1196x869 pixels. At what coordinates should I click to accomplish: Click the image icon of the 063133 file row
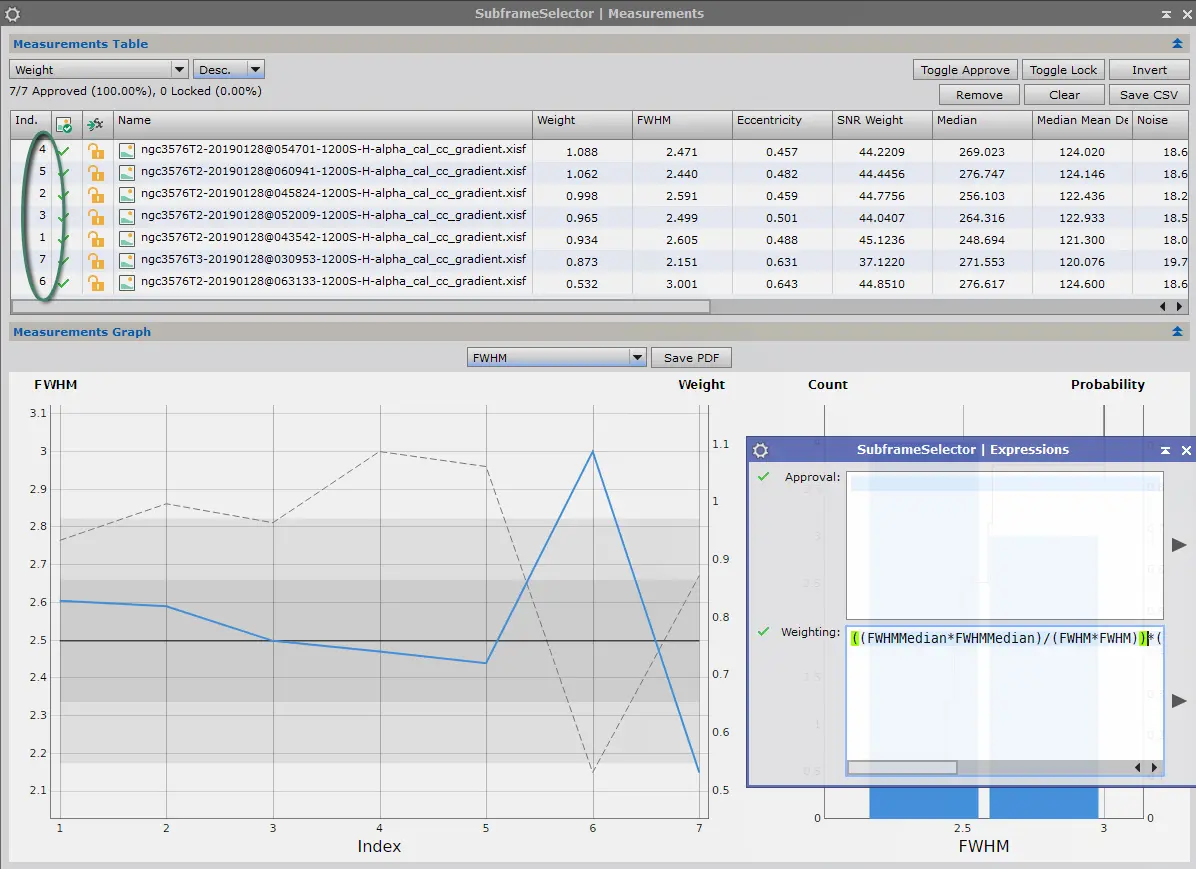pyautogui.click(x=127, y=282)
